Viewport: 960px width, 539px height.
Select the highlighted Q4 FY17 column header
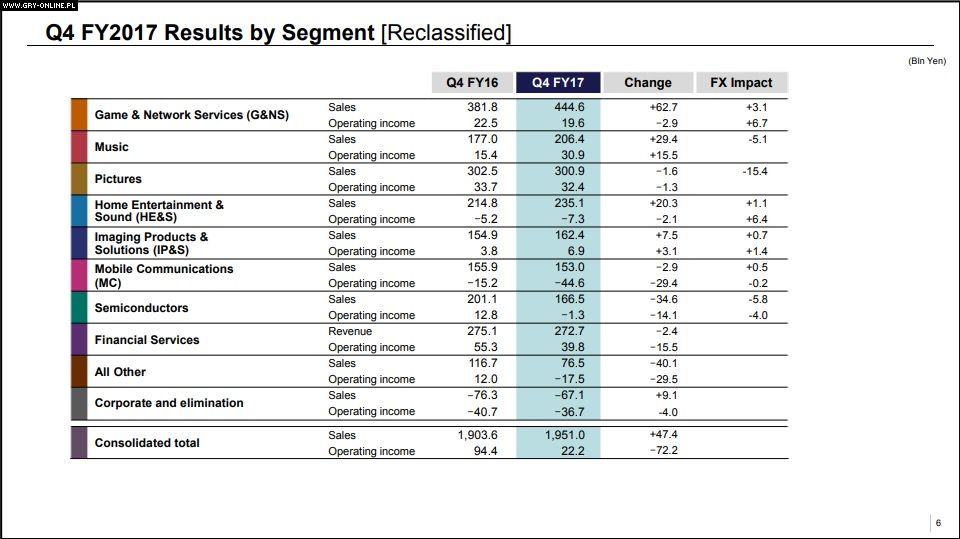558,83
